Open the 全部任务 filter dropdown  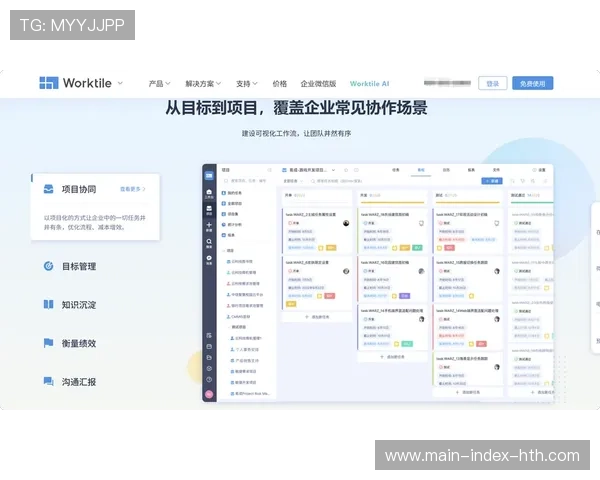tap(293, 181)
